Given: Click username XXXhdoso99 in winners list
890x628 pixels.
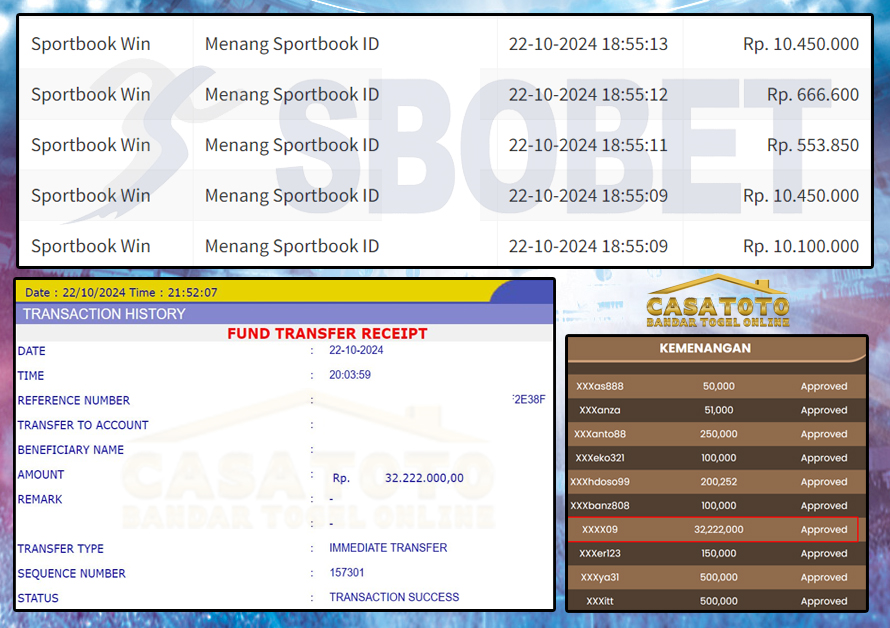Looking at the screenshot, I should click(600, 482).
